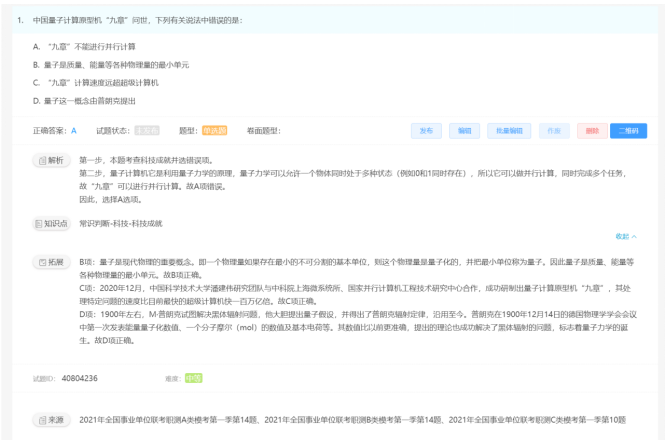Click the 发布 publish button
The width and height of the screenshot is (667, 442).
click(427, 131)
